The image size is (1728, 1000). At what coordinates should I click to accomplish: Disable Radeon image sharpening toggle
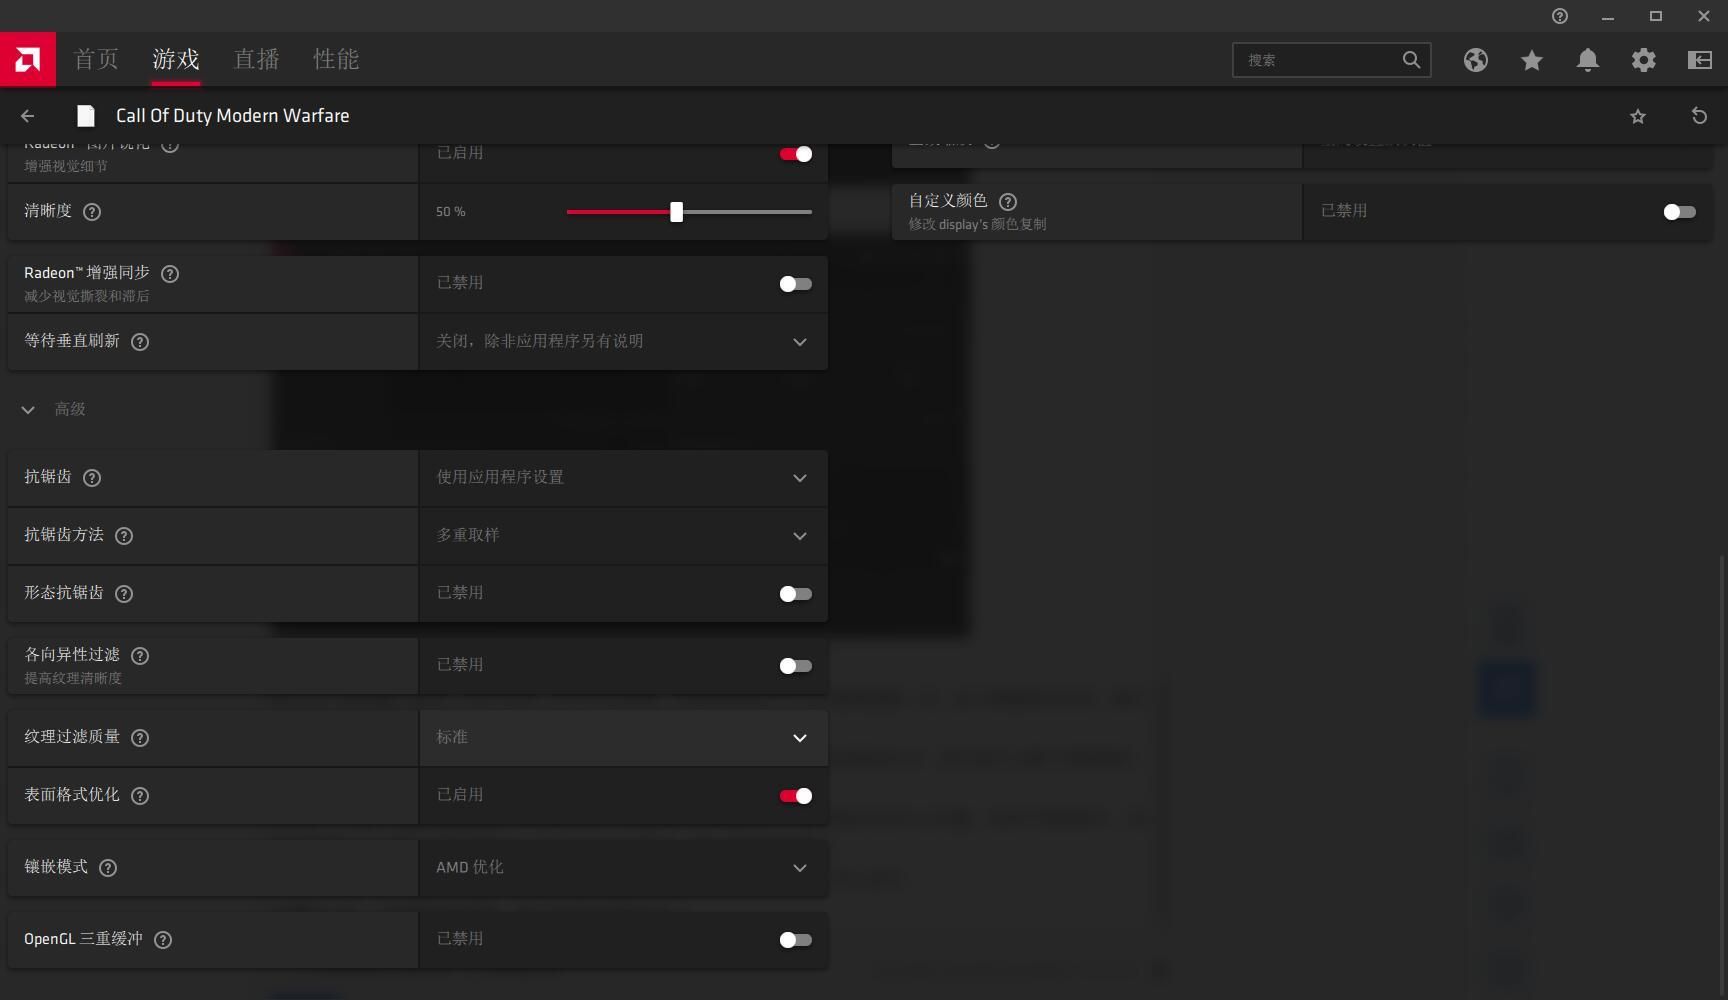(x=796, y=154)
